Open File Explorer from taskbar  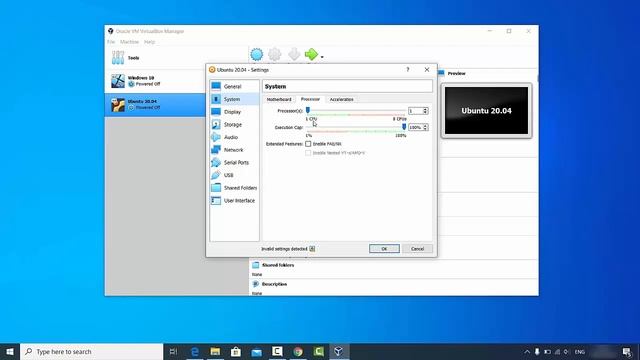click(215, 351)
